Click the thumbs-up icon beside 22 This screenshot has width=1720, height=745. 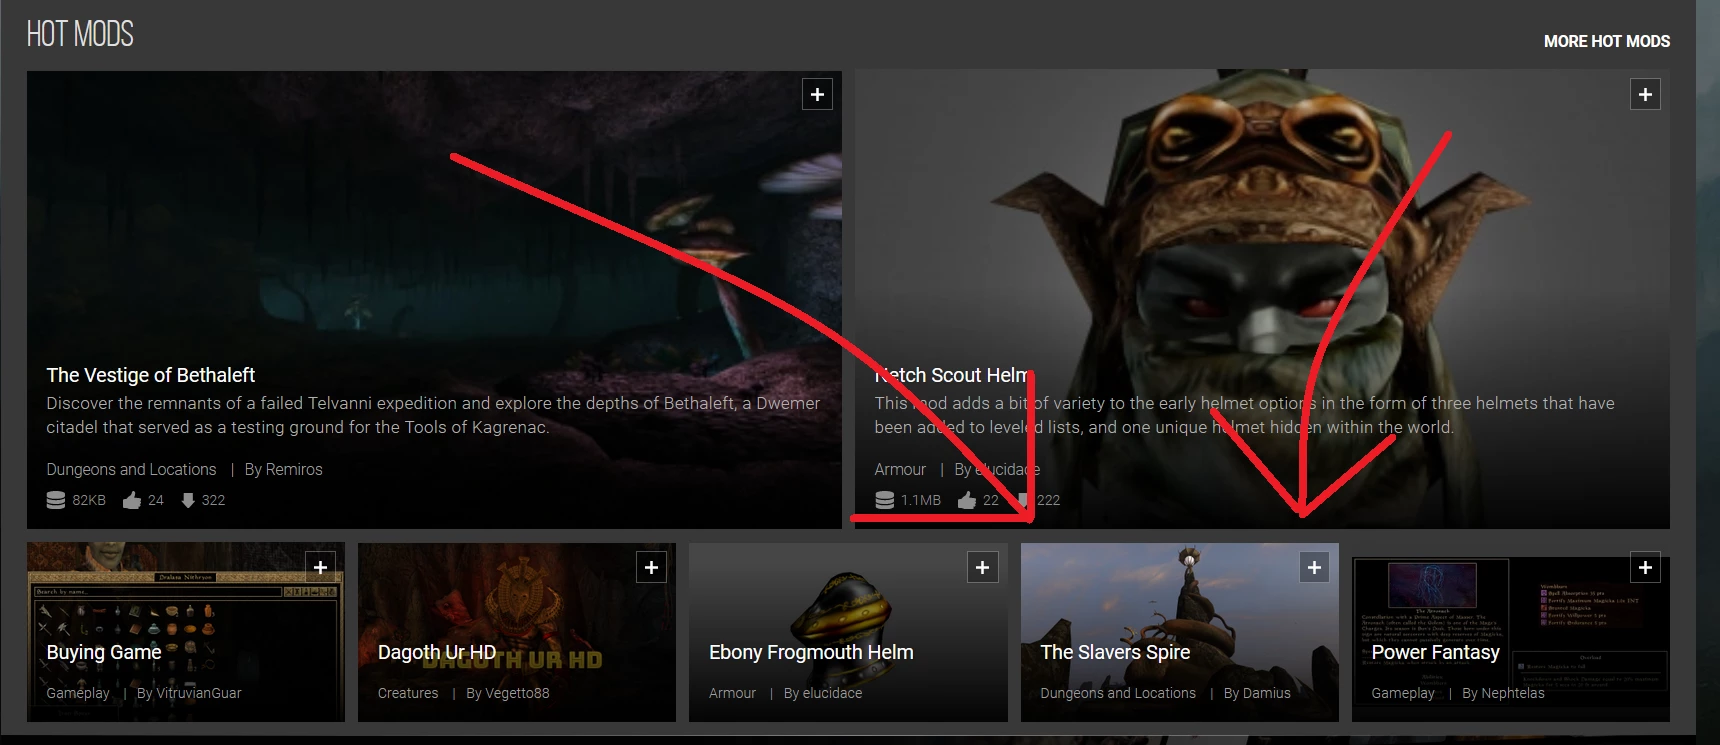click(966, 500)
